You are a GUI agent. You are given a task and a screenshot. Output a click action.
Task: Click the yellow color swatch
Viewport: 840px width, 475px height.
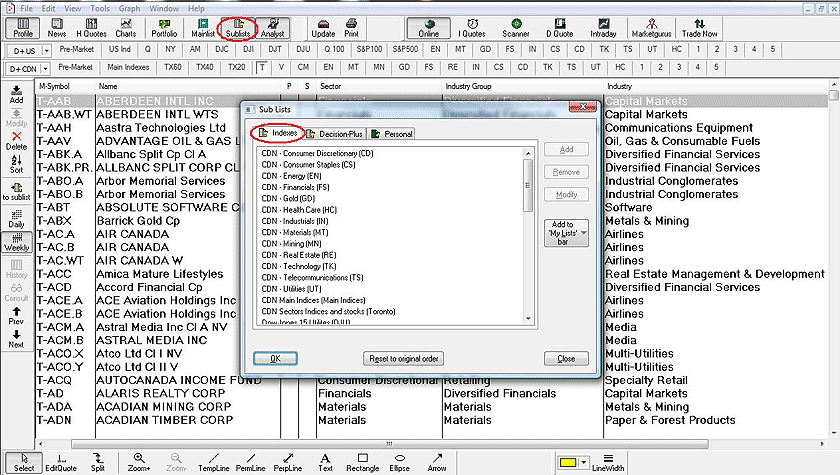coord(568,461)
